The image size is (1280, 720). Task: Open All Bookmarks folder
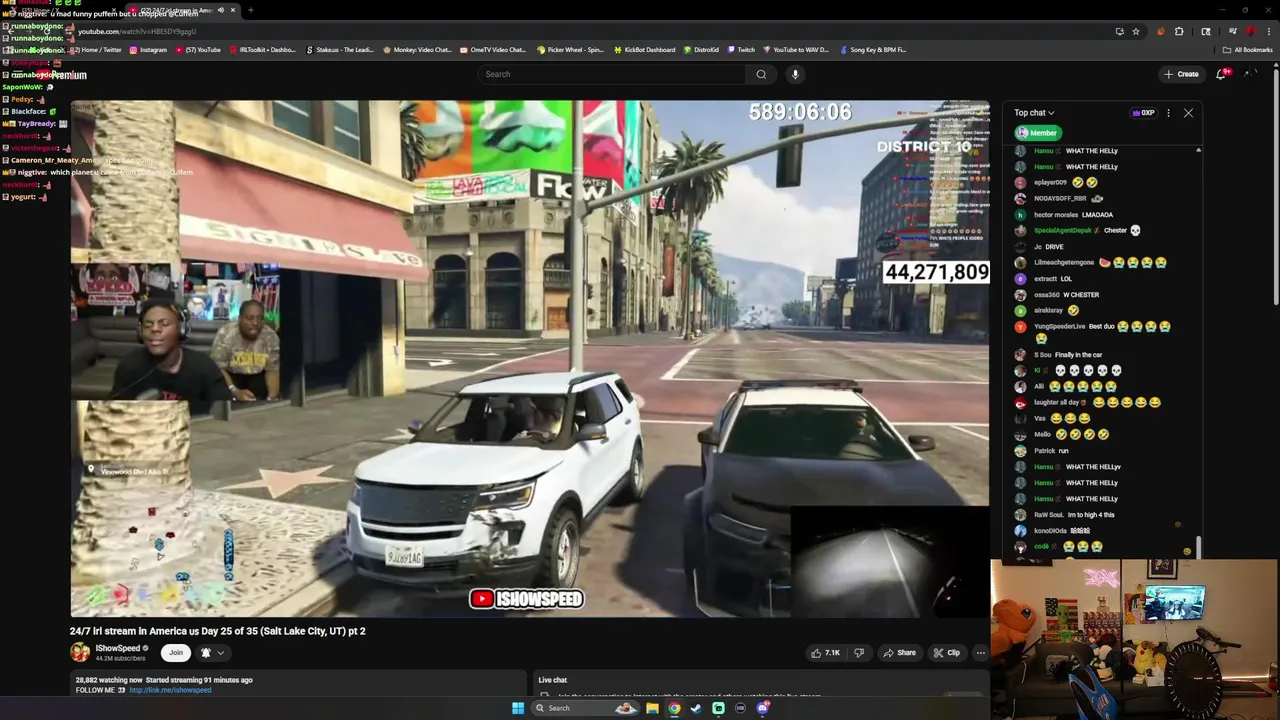pyautogui.click(x=1248, y=50)
